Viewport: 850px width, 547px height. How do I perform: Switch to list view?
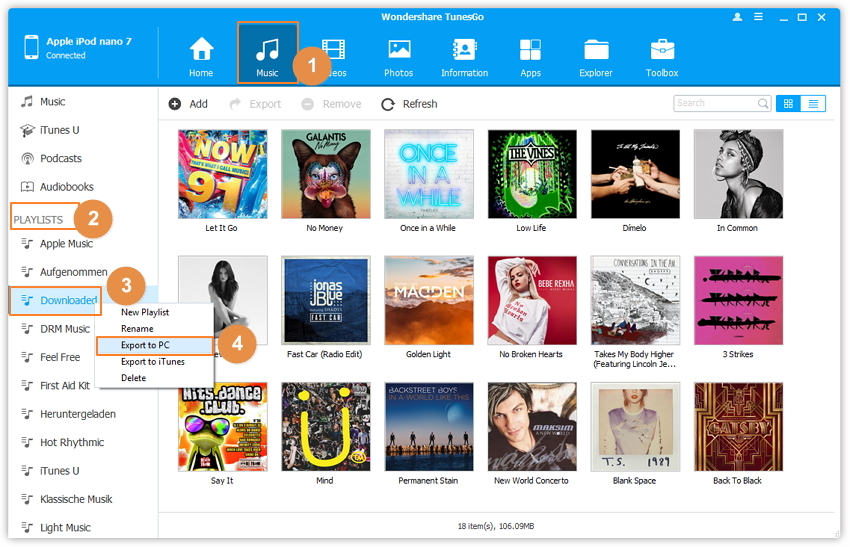tap(814, 103)
